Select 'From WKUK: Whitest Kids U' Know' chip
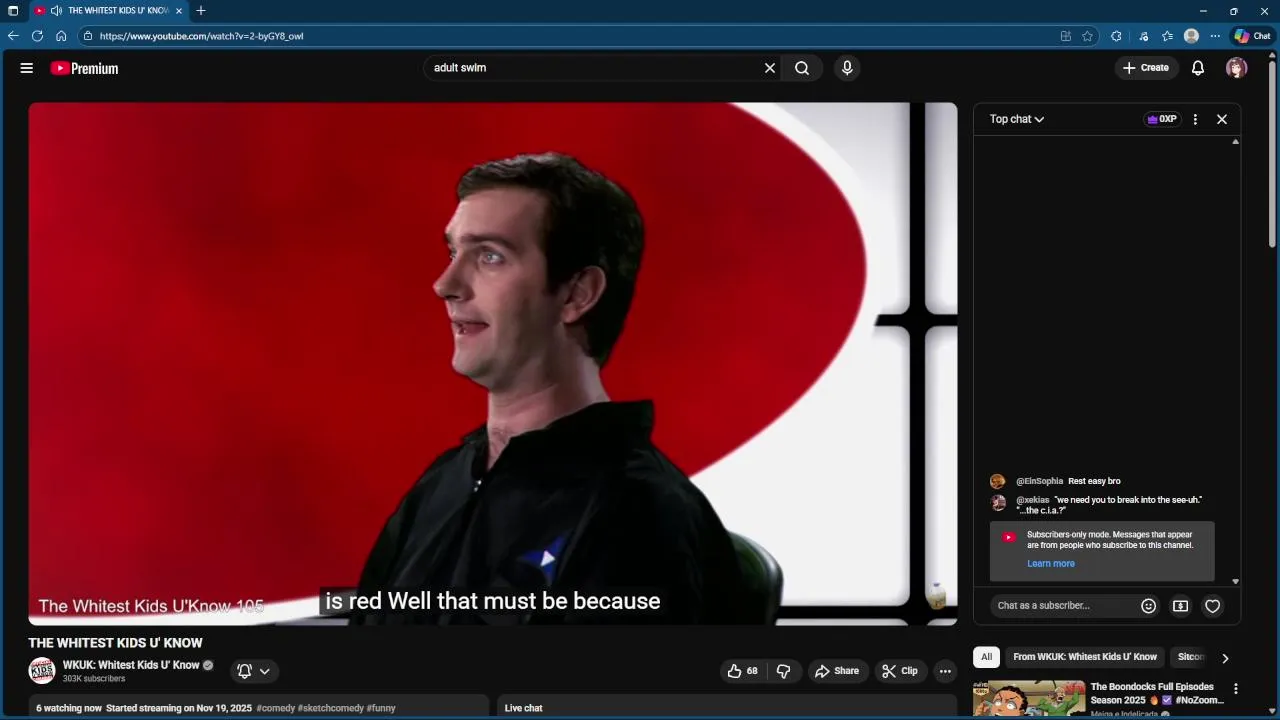 pos(1085,657)
